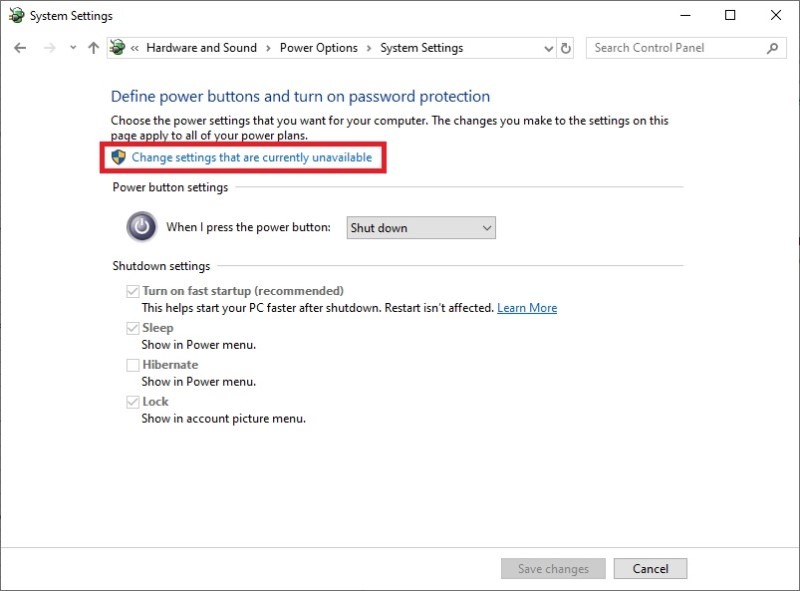Click the Control Panel icon in the address bar
This screenshot has height=591, width=800.
pyautogui.click(x=118, y=47)
